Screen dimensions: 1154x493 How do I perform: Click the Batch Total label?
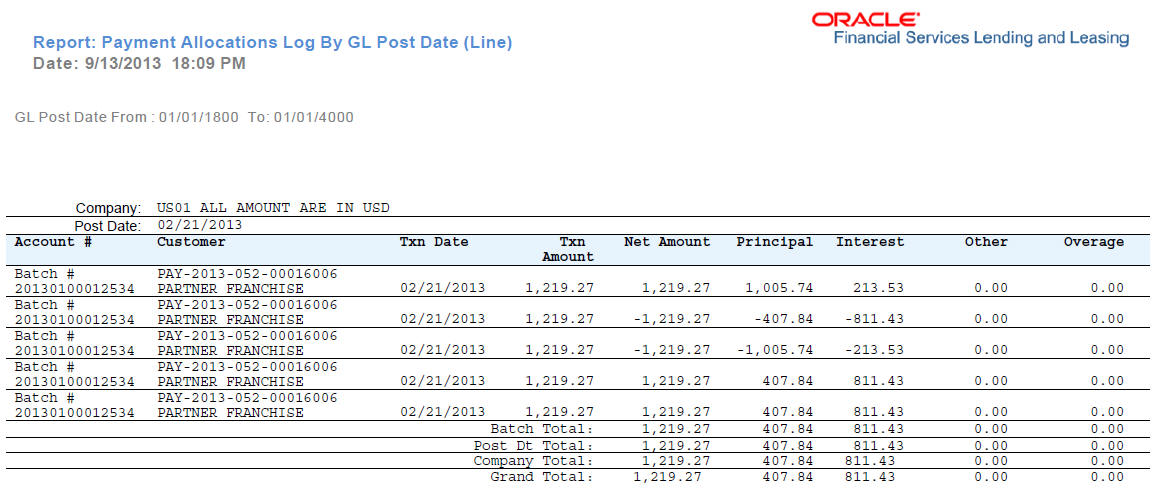pyautogui.click(x=542, y=429)
